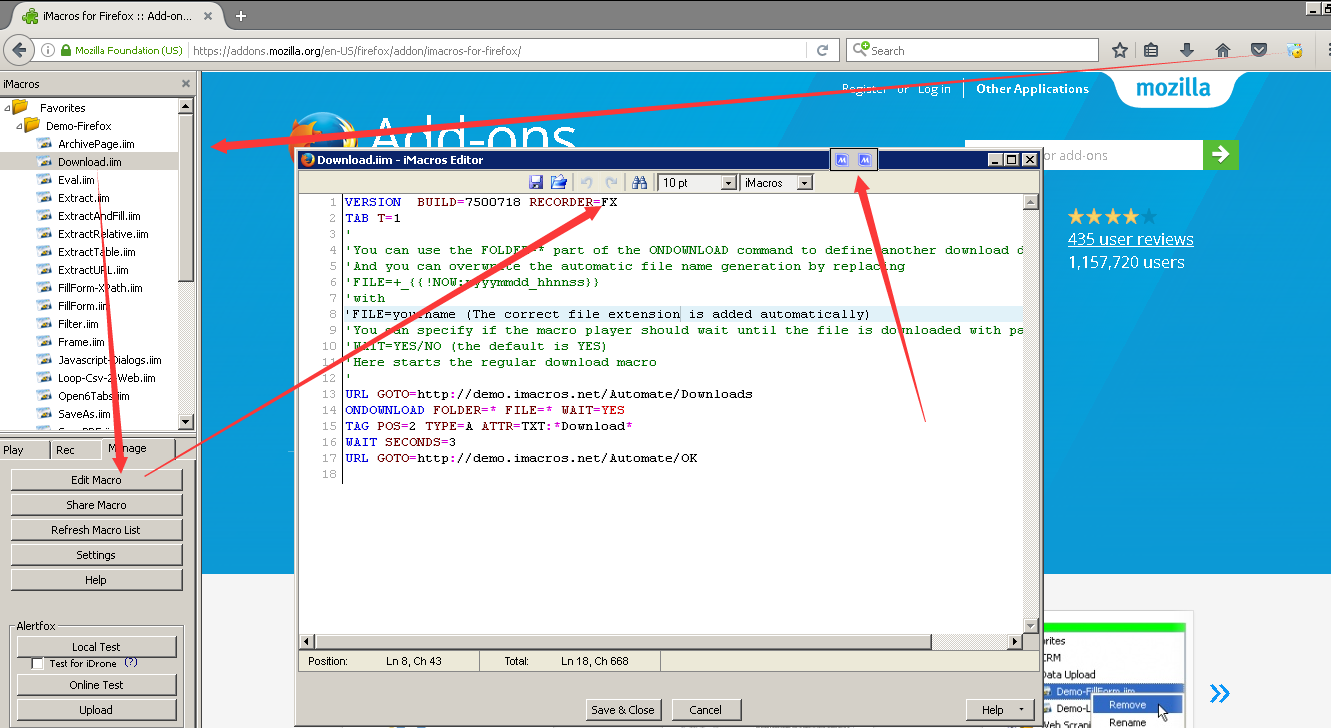Click the green padlock security icon
Screen dimensions: 1331x728
(66, 50)
